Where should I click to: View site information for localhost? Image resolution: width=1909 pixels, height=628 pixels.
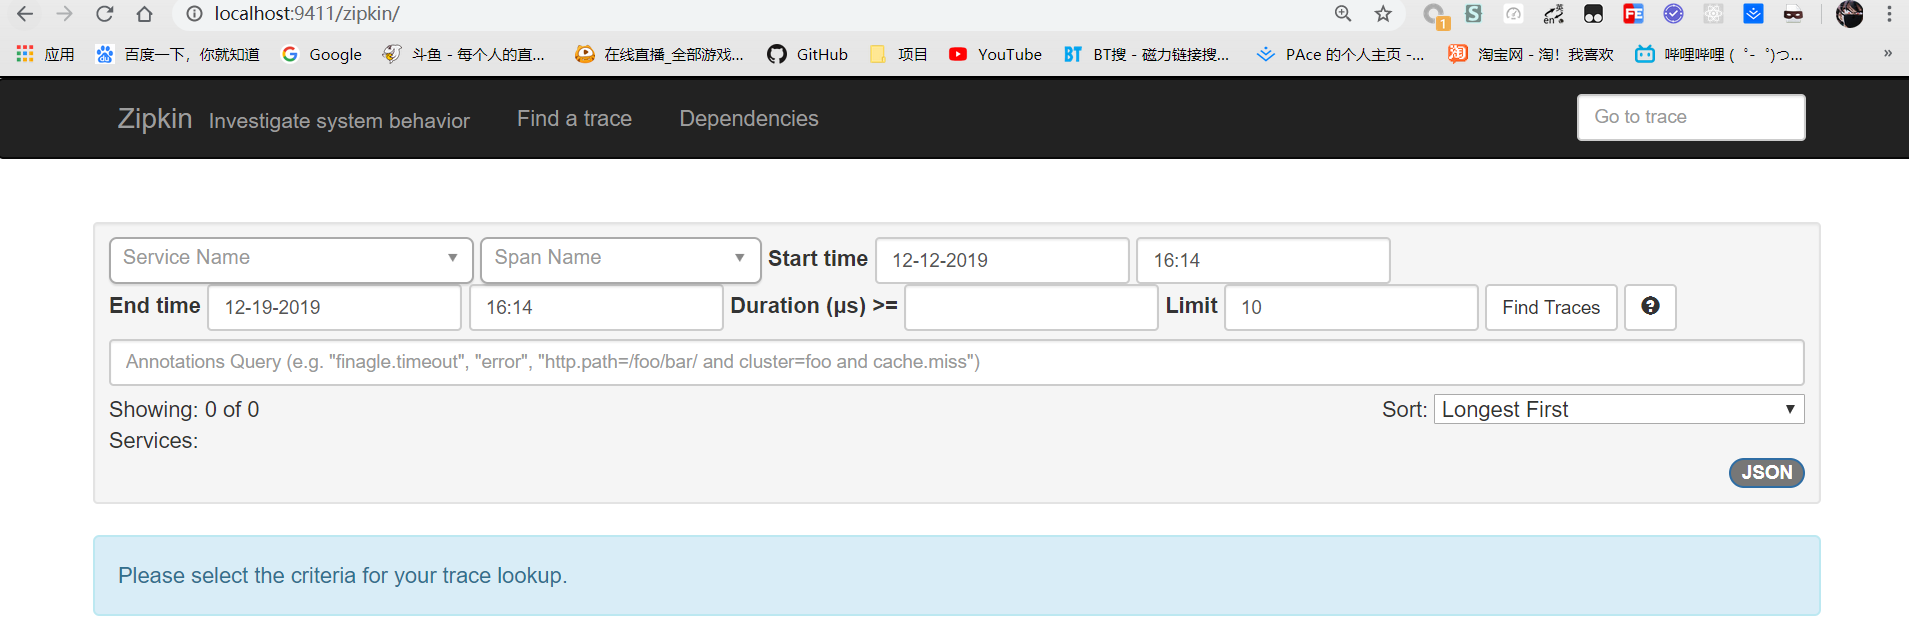[x=194, y=14]
